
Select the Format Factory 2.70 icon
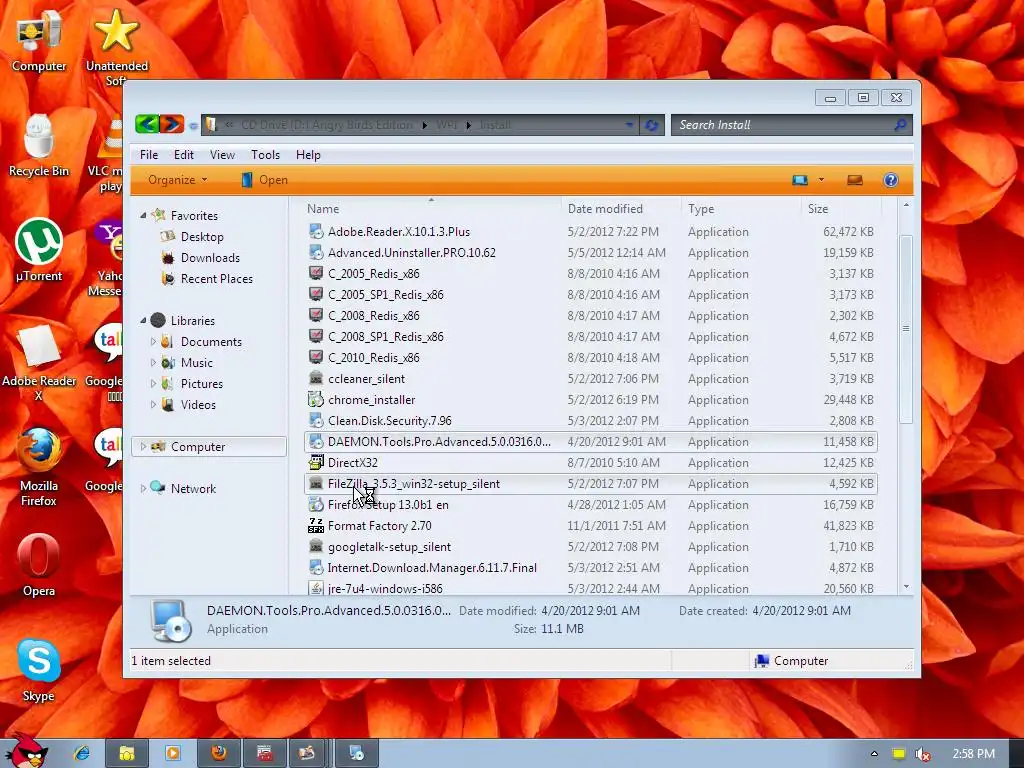tap(316, 526)
